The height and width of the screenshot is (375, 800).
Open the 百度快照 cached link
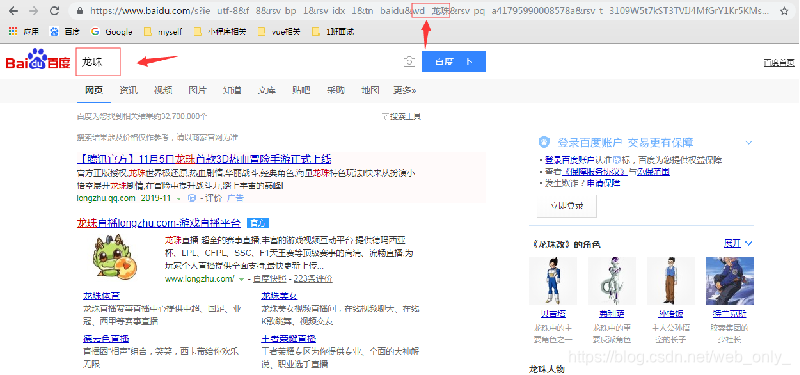269,279
